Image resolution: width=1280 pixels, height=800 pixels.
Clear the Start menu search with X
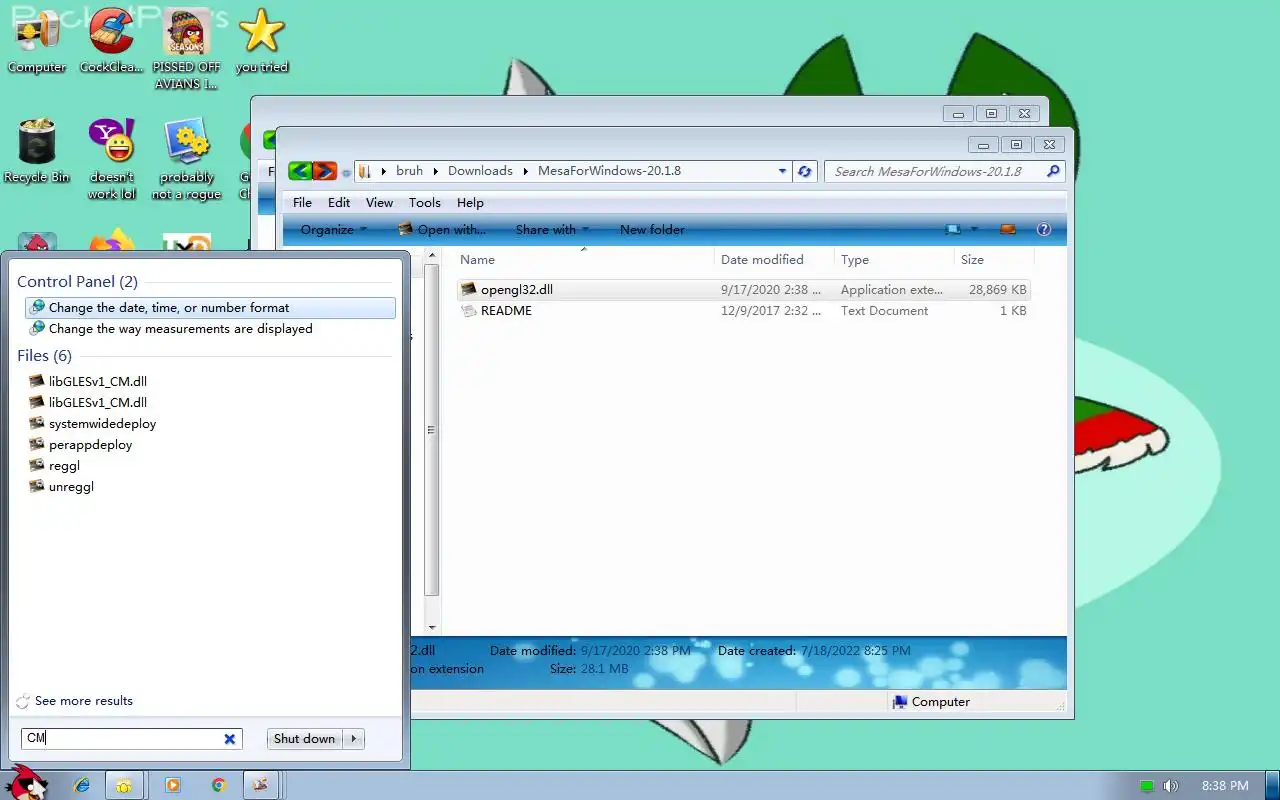230,739
